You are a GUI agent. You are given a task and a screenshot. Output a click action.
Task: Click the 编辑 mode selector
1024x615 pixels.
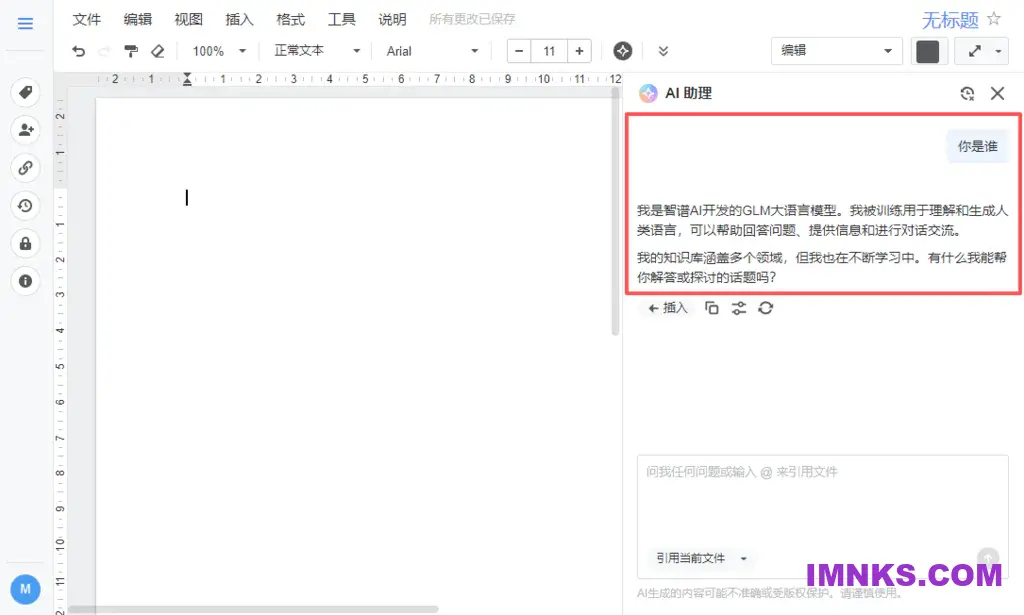836,51
